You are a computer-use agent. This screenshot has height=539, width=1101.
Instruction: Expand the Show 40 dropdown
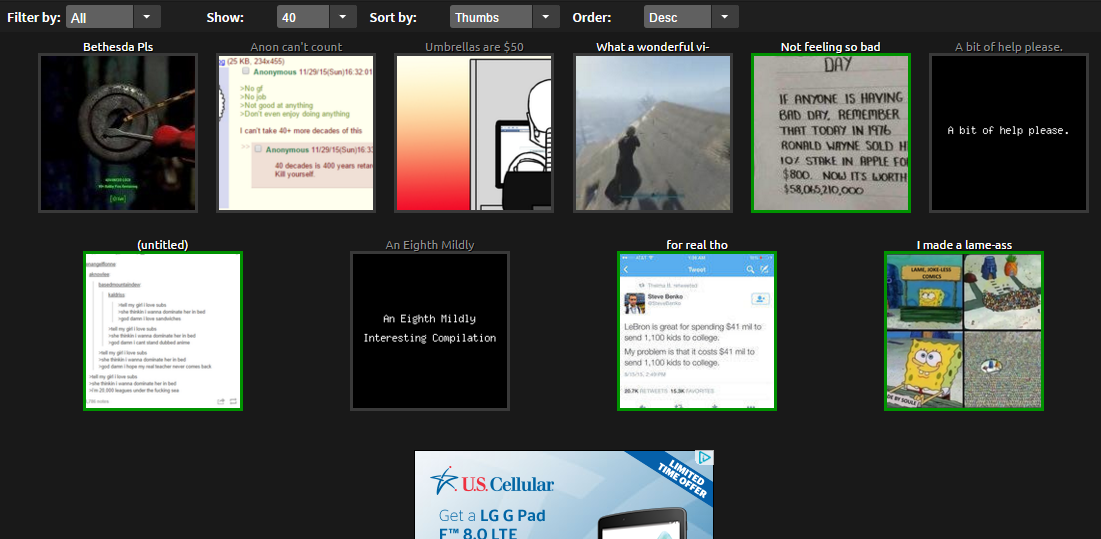[x=316, y=17]
